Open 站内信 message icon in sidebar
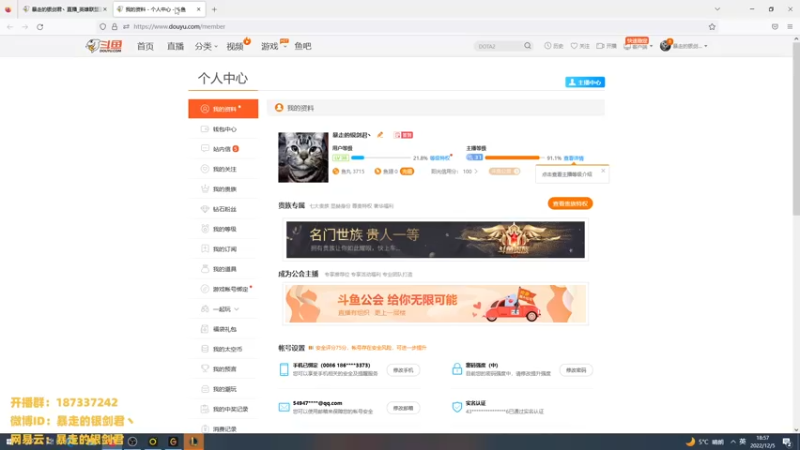The height and width of the screenshot is (450, 800). pos(205,148)
